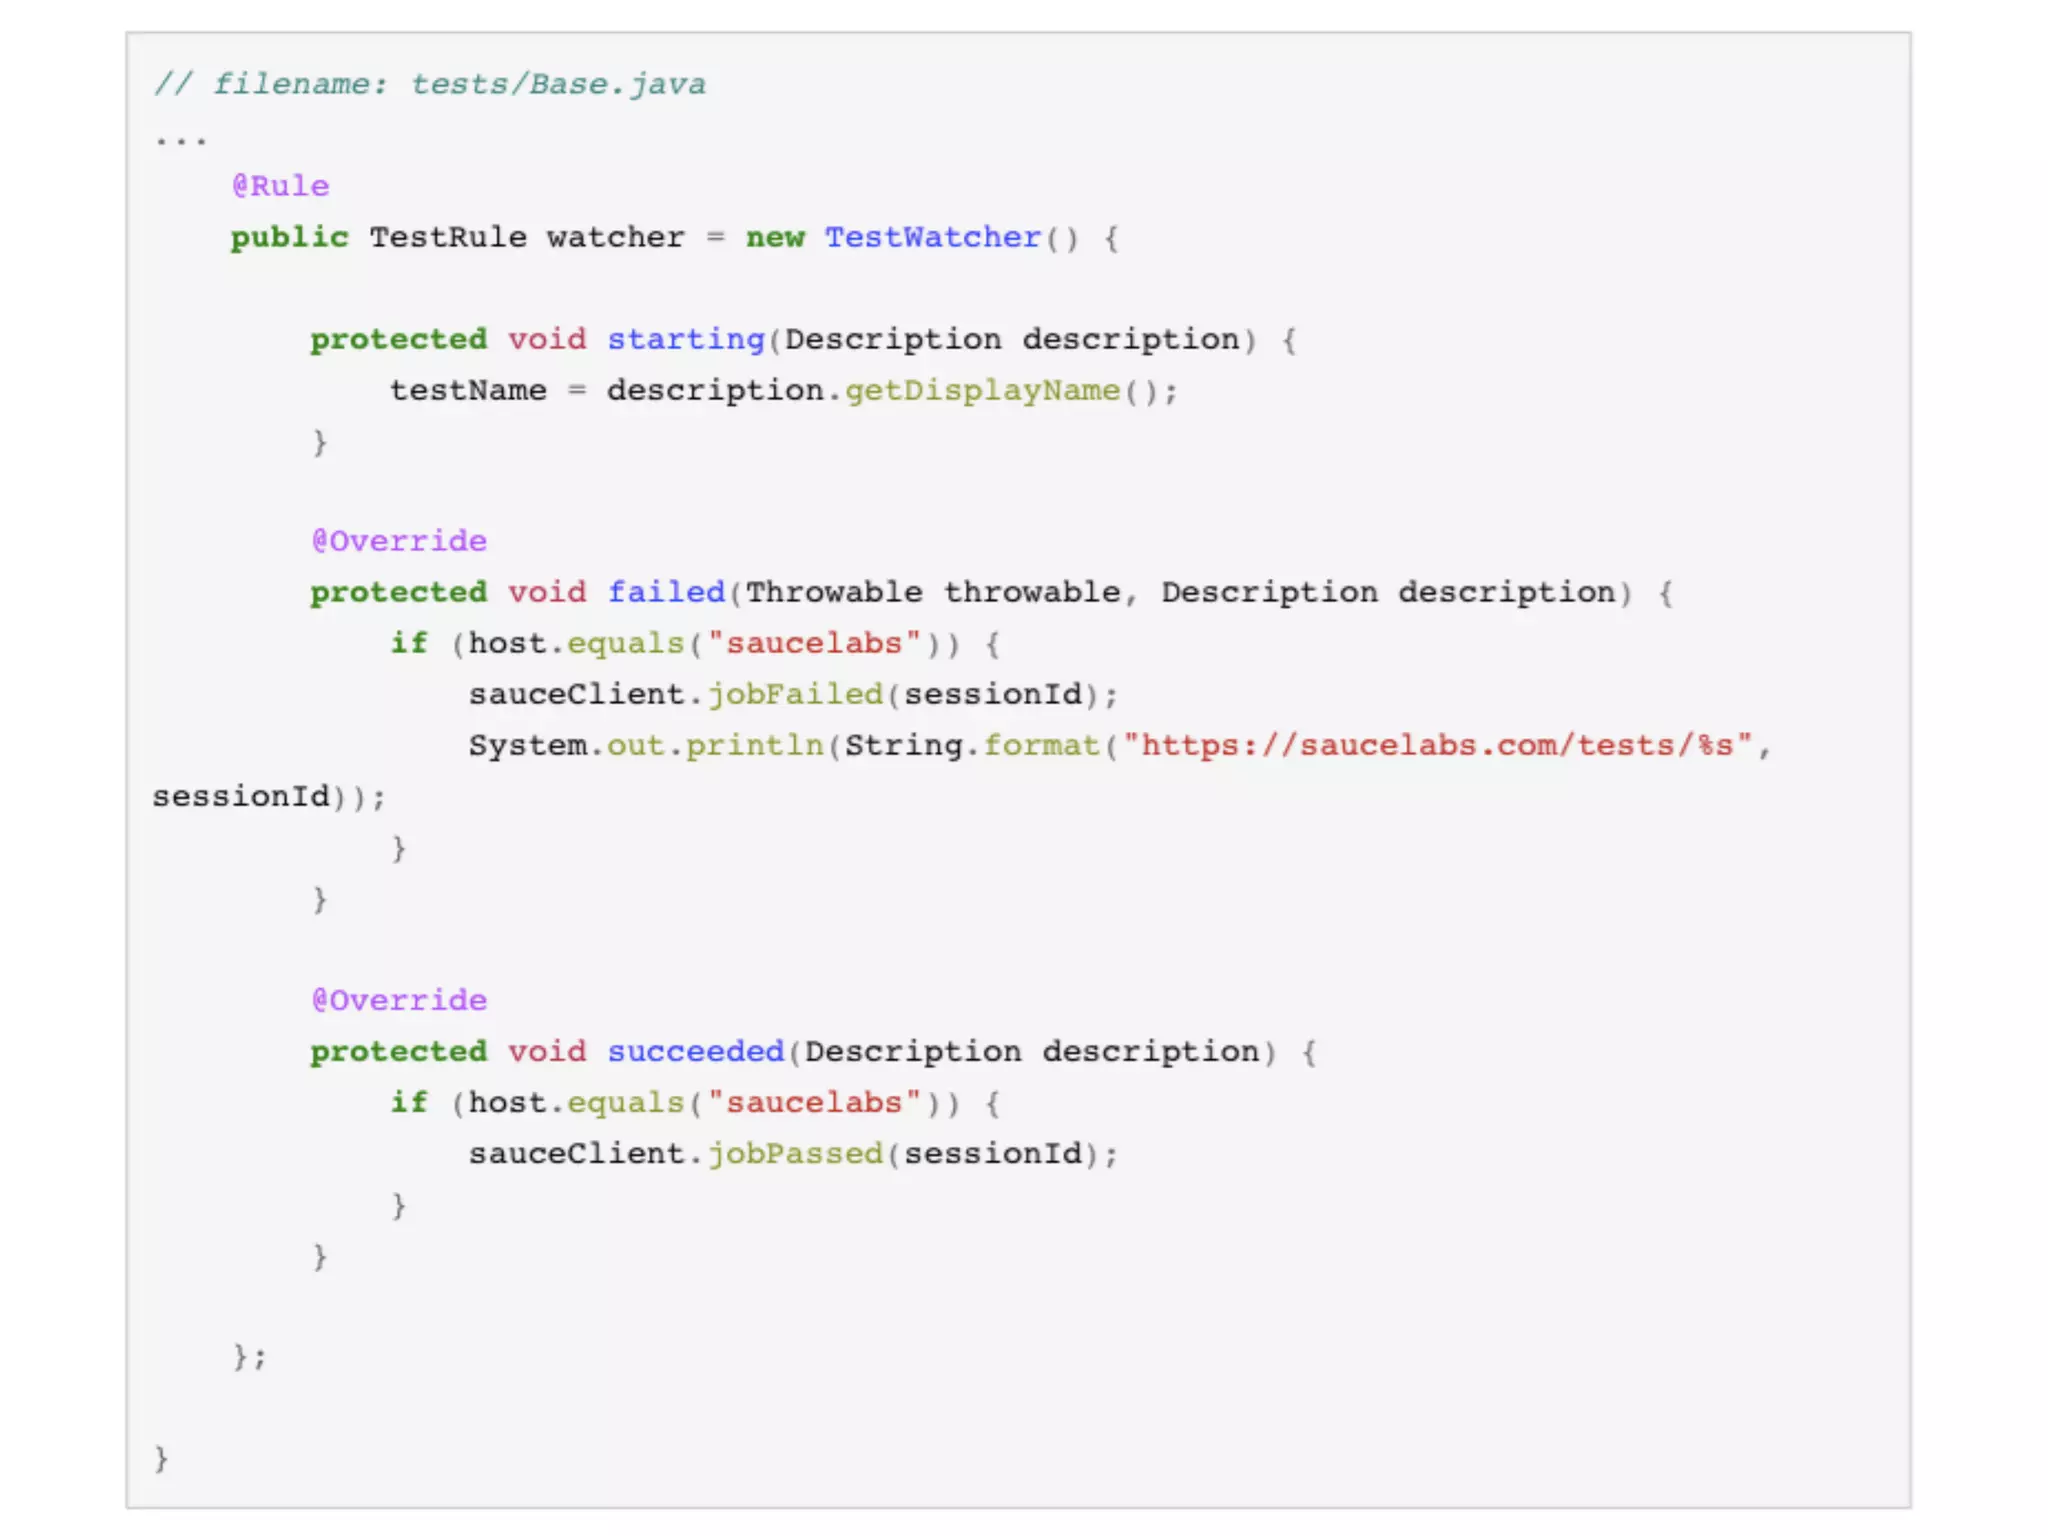Click the testName variable
This screenshot has height=1536, width=2048.
tap(468, 390)
